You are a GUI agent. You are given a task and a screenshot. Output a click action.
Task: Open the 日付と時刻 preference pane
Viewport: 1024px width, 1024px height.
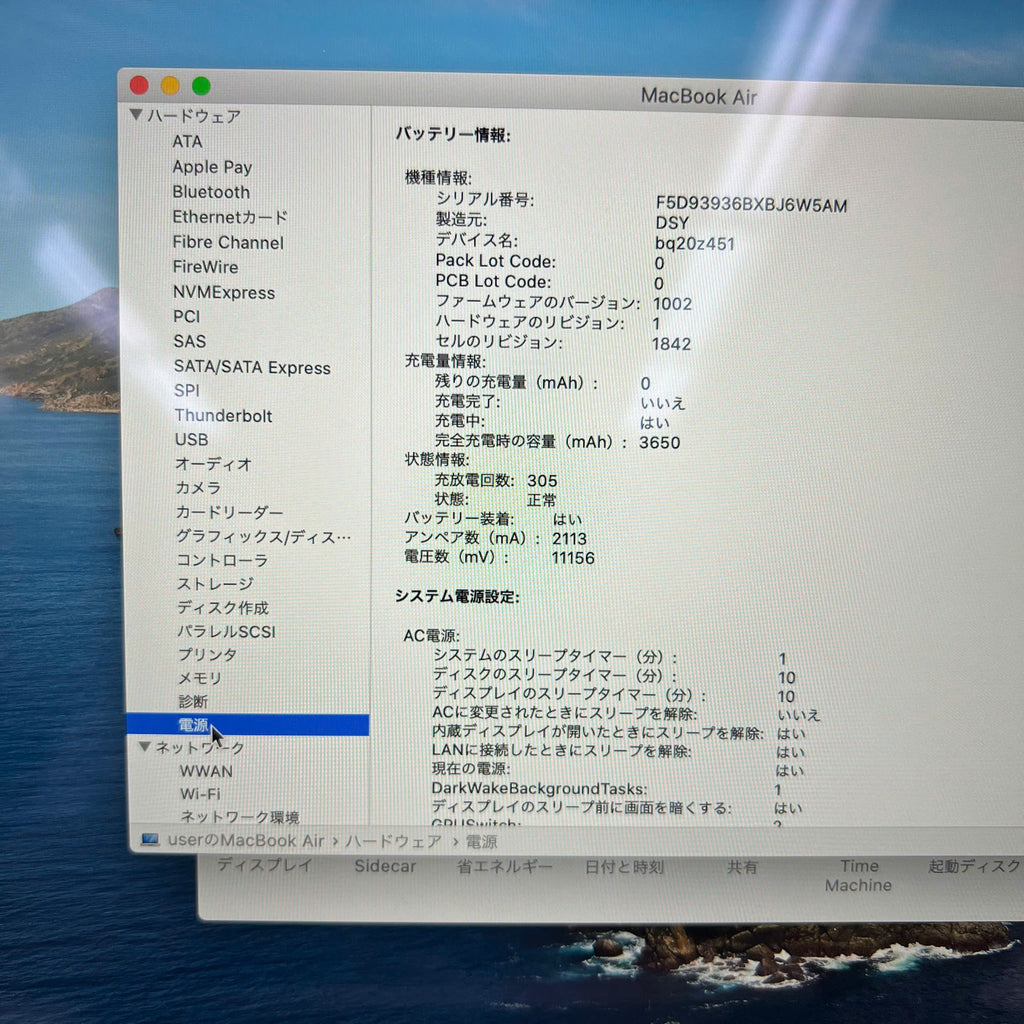624,867
